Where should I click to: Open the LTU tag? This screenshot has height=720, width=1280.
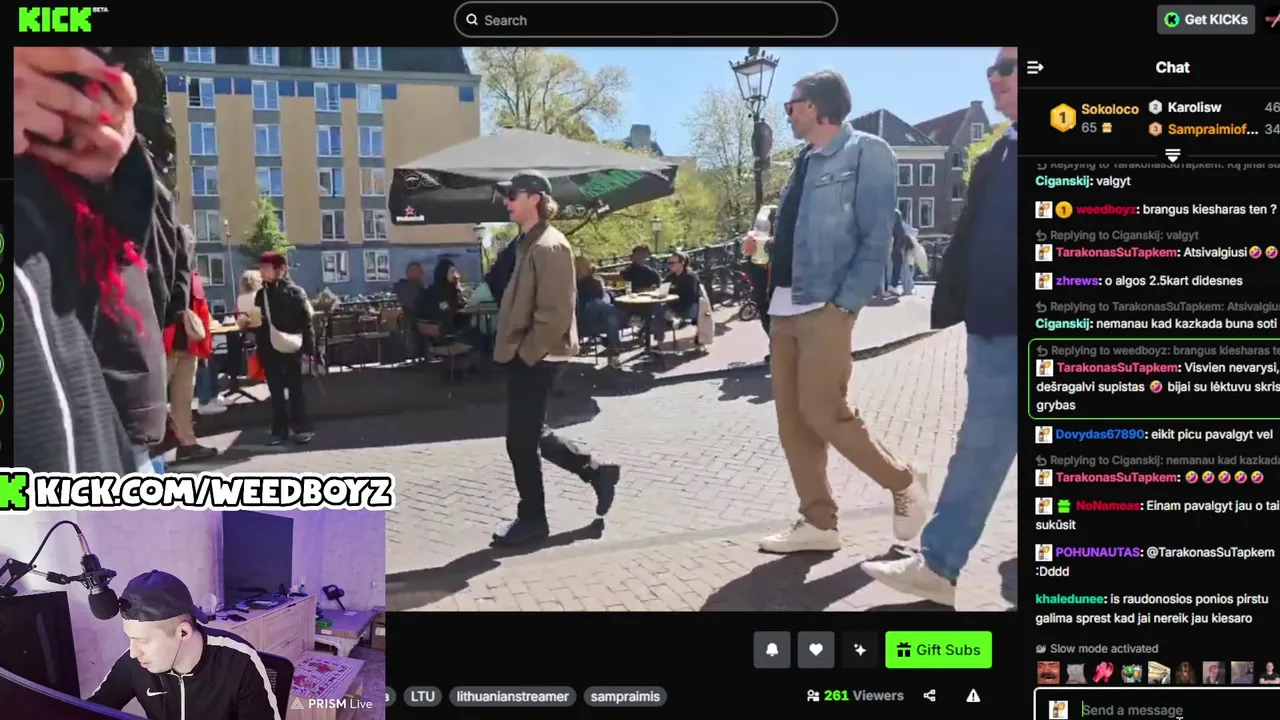[423, 696]
